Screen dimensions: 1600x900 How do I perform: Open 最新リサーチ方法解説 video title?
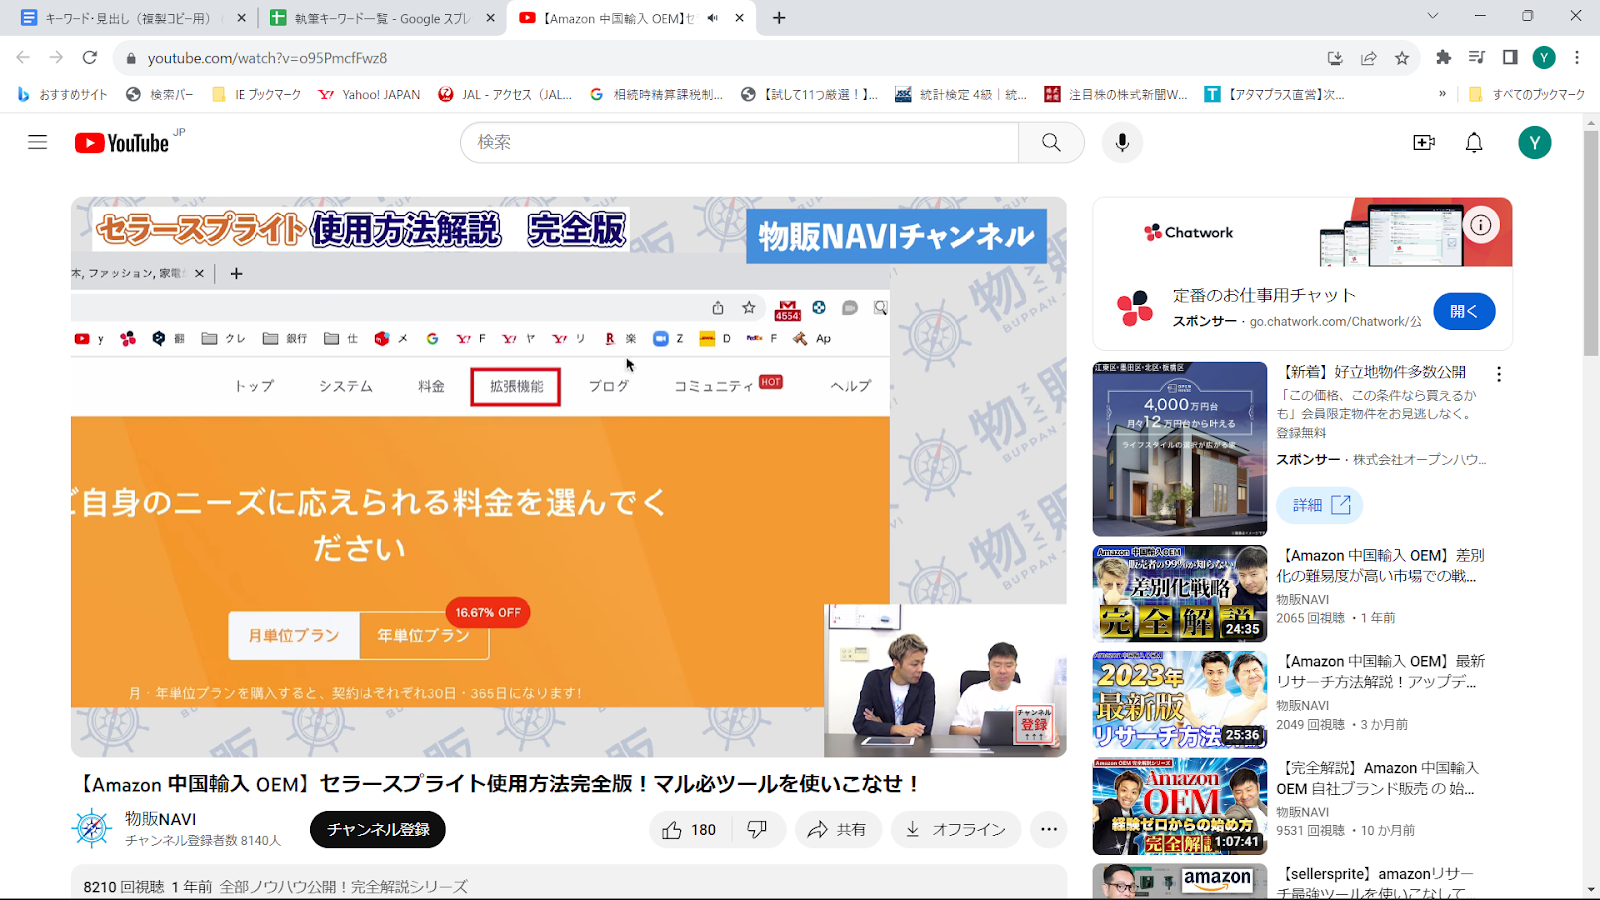(1381, 671)
